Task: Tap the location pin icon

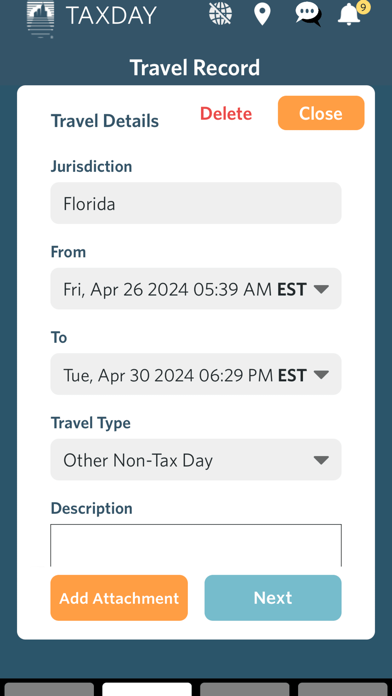Action: tap(262, 14)
